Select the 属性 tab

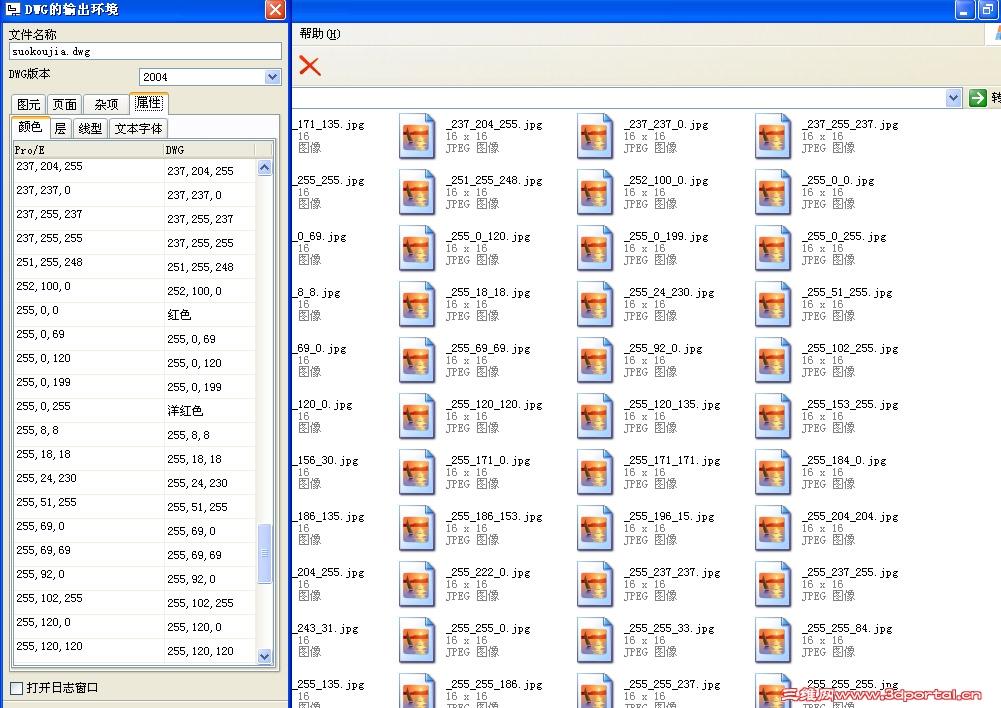[x=149, y=103]
